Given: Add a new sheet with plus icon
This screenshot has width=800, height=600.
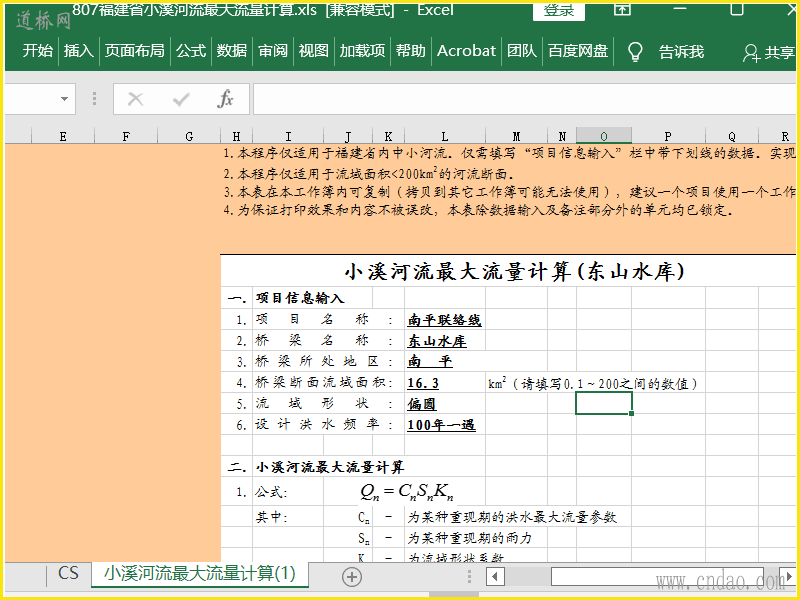Looking at the screenshot, I should 352,577.
